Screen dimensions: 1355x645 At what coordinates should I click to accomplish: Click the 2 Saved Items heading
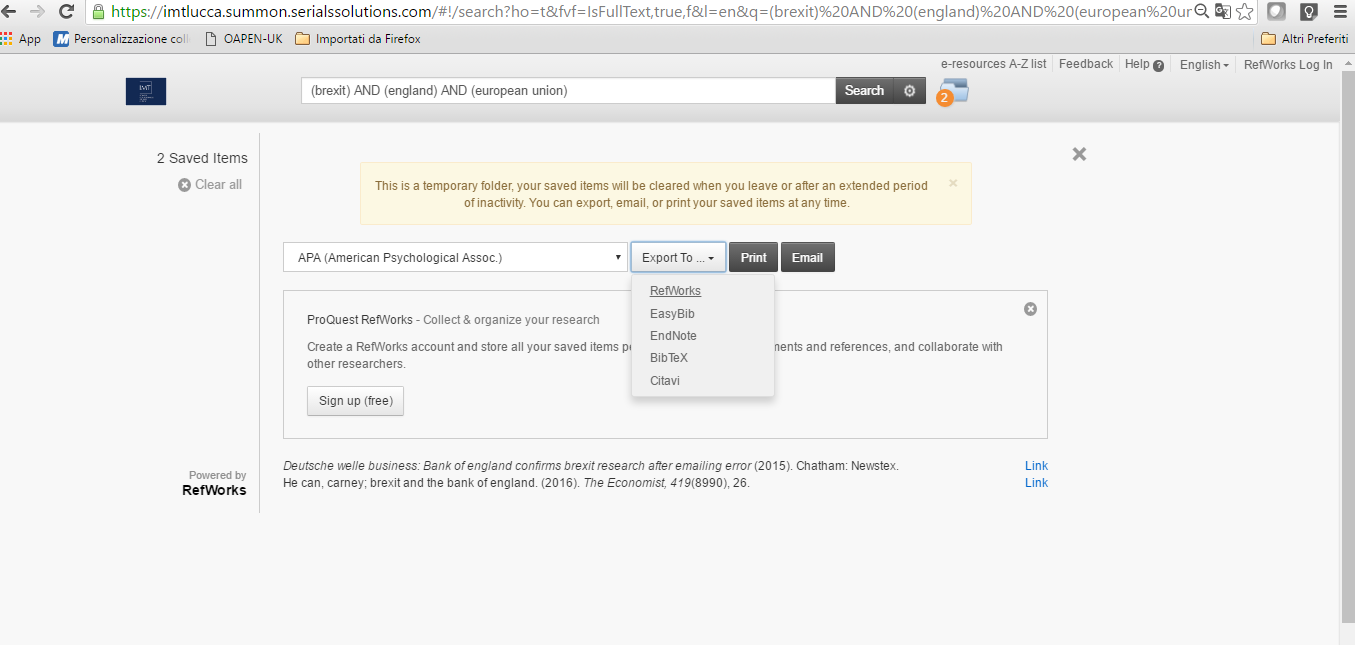point(202,158)
